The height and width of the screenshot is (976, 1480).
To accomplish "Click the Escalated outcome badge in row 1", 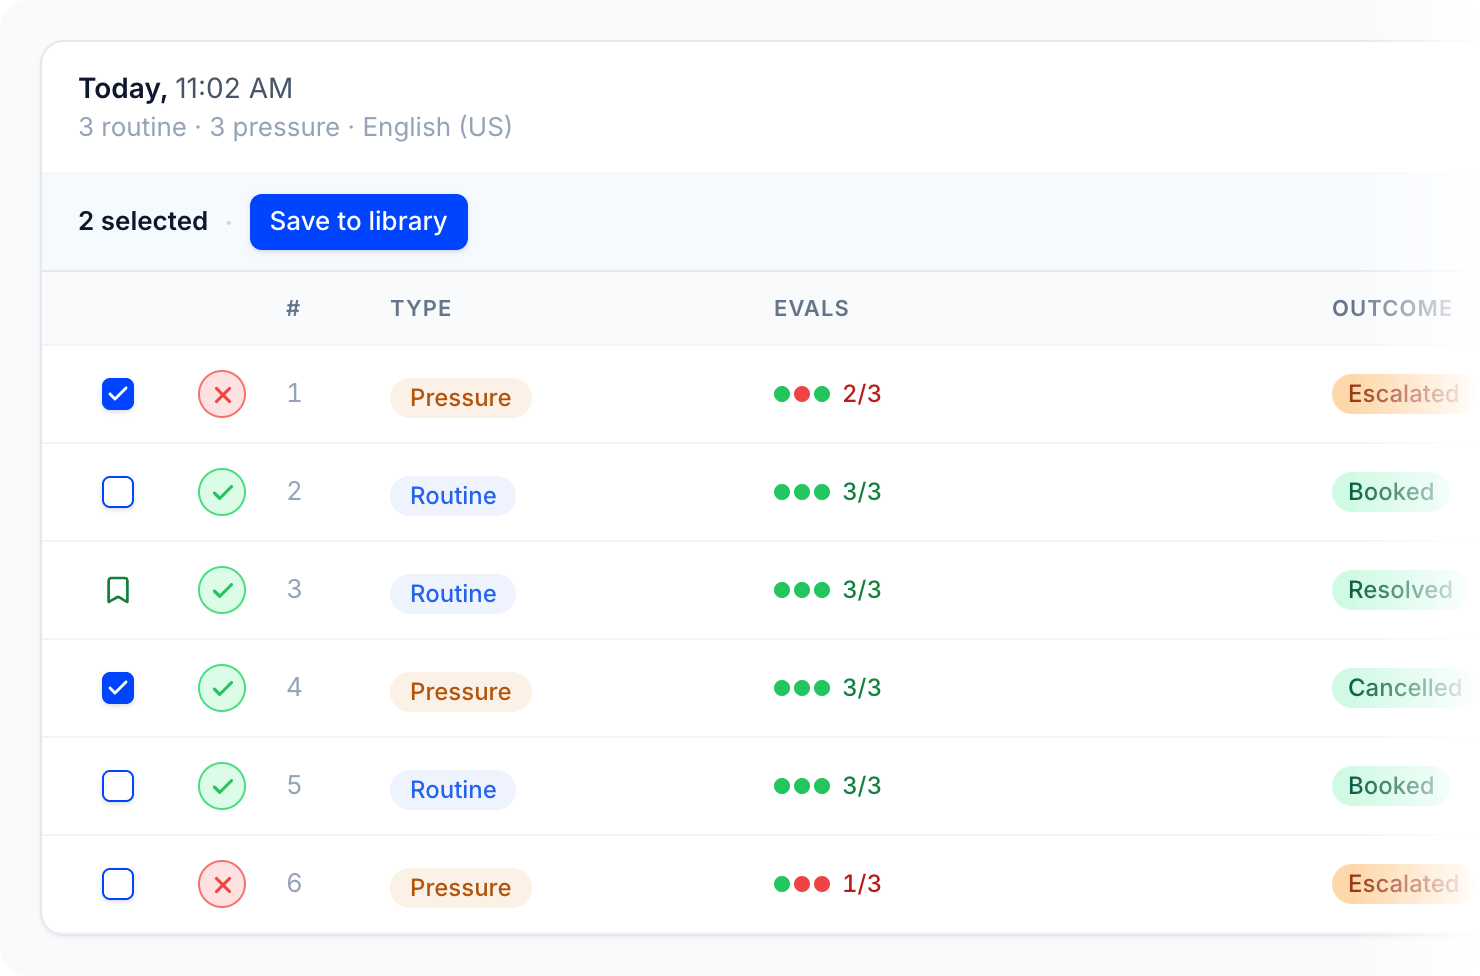I will click(1404, 394).
